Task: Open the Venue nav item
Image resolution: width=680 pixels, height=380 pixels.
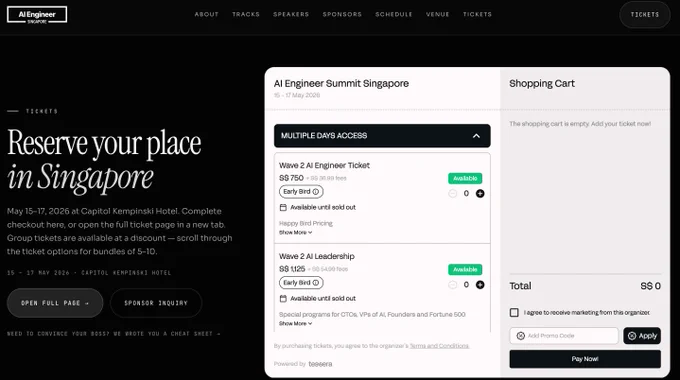Action: [x=438, y=14]
